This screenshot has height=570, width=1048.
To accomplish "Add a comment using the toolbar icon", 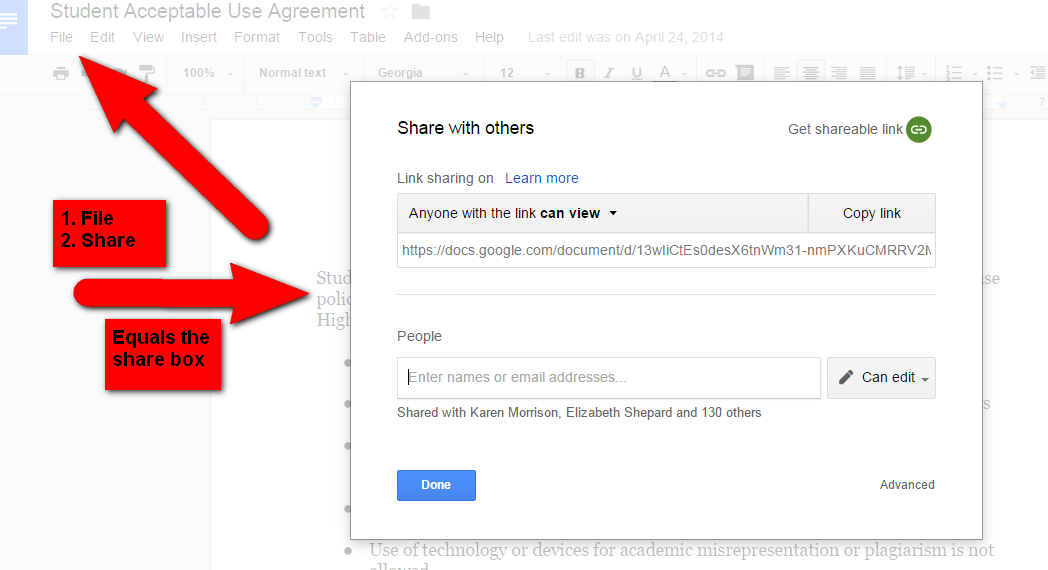I will point(745,72).
